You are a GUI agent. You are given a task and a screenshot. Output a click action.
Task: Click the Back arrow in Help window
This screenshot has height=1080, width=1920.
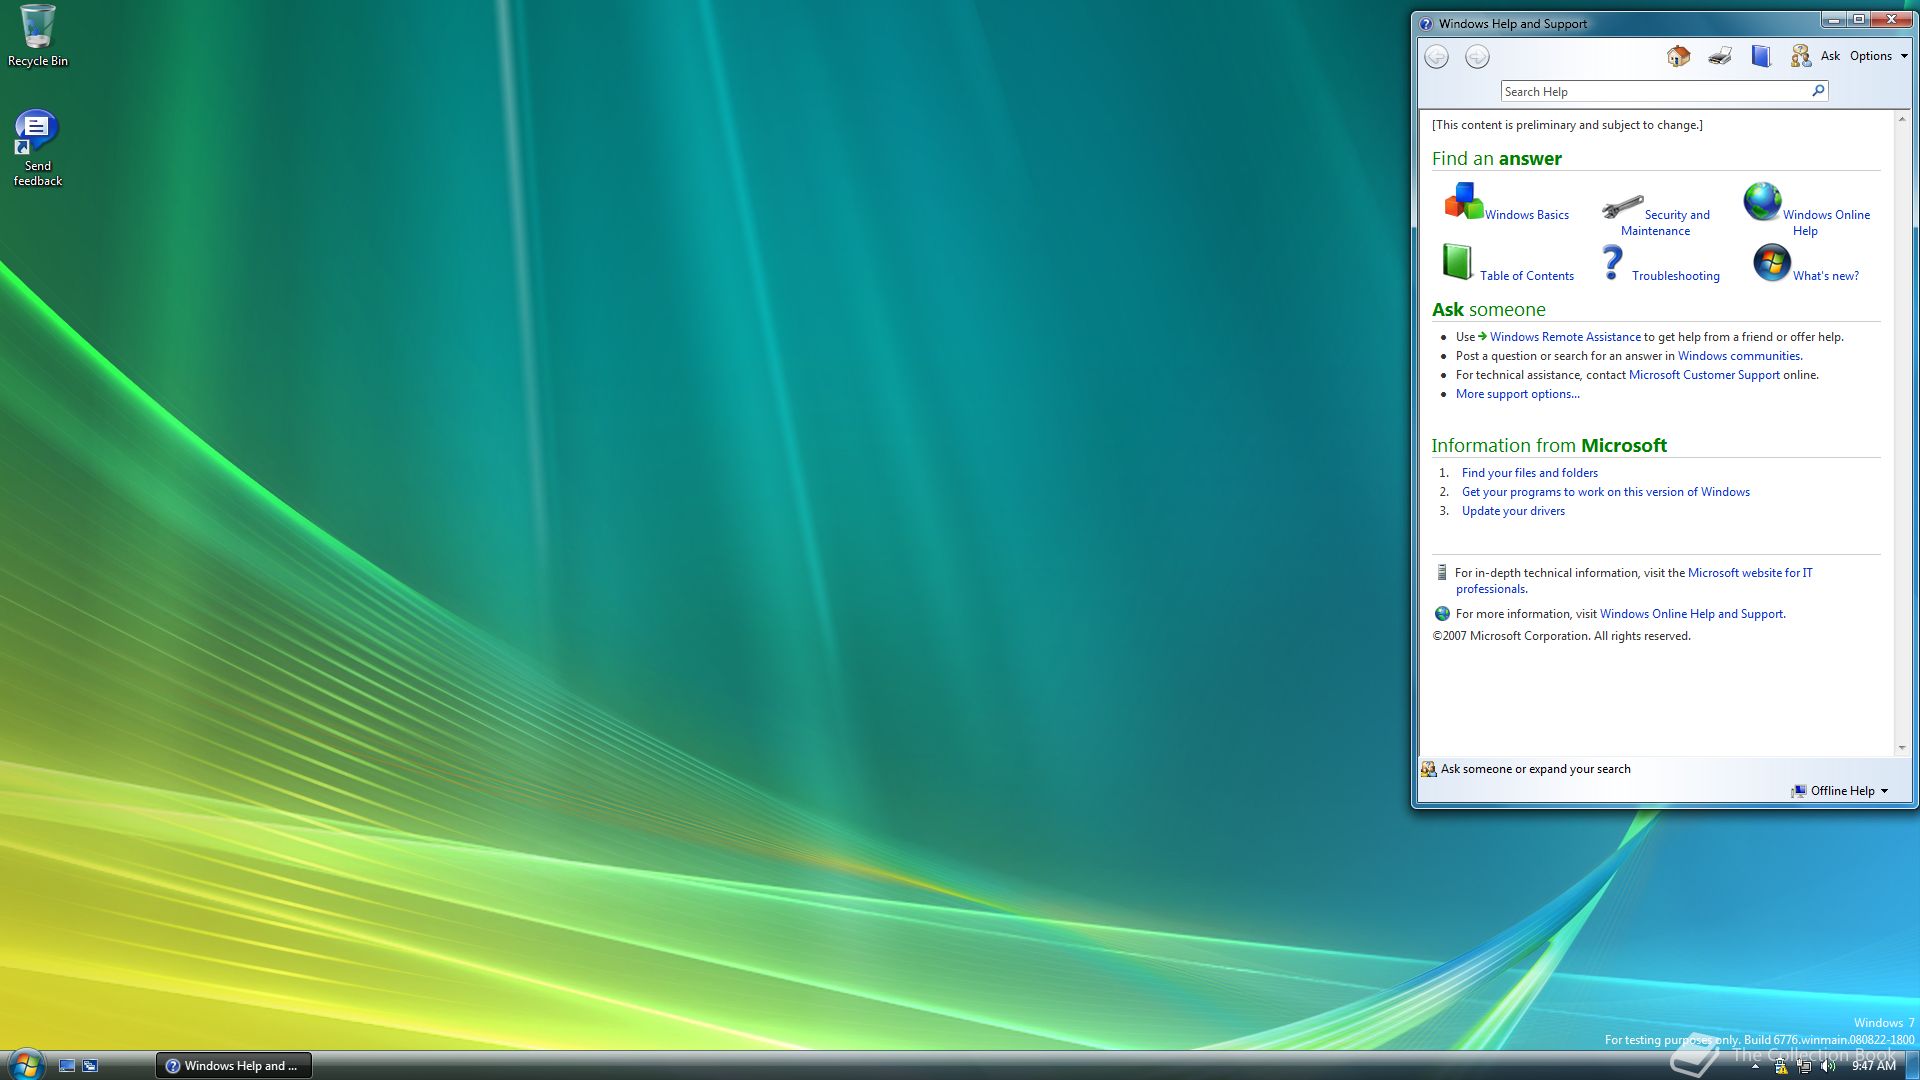point(1437,57)
